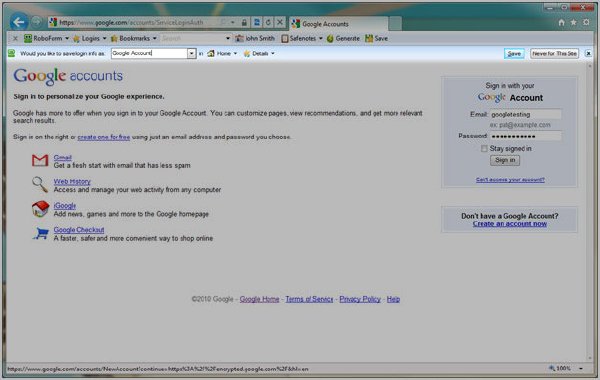Image resolution: width=600 pixels, height=380 pixels.
Task: Stop loading with the address bar X icon
Action: click(280, 23)
